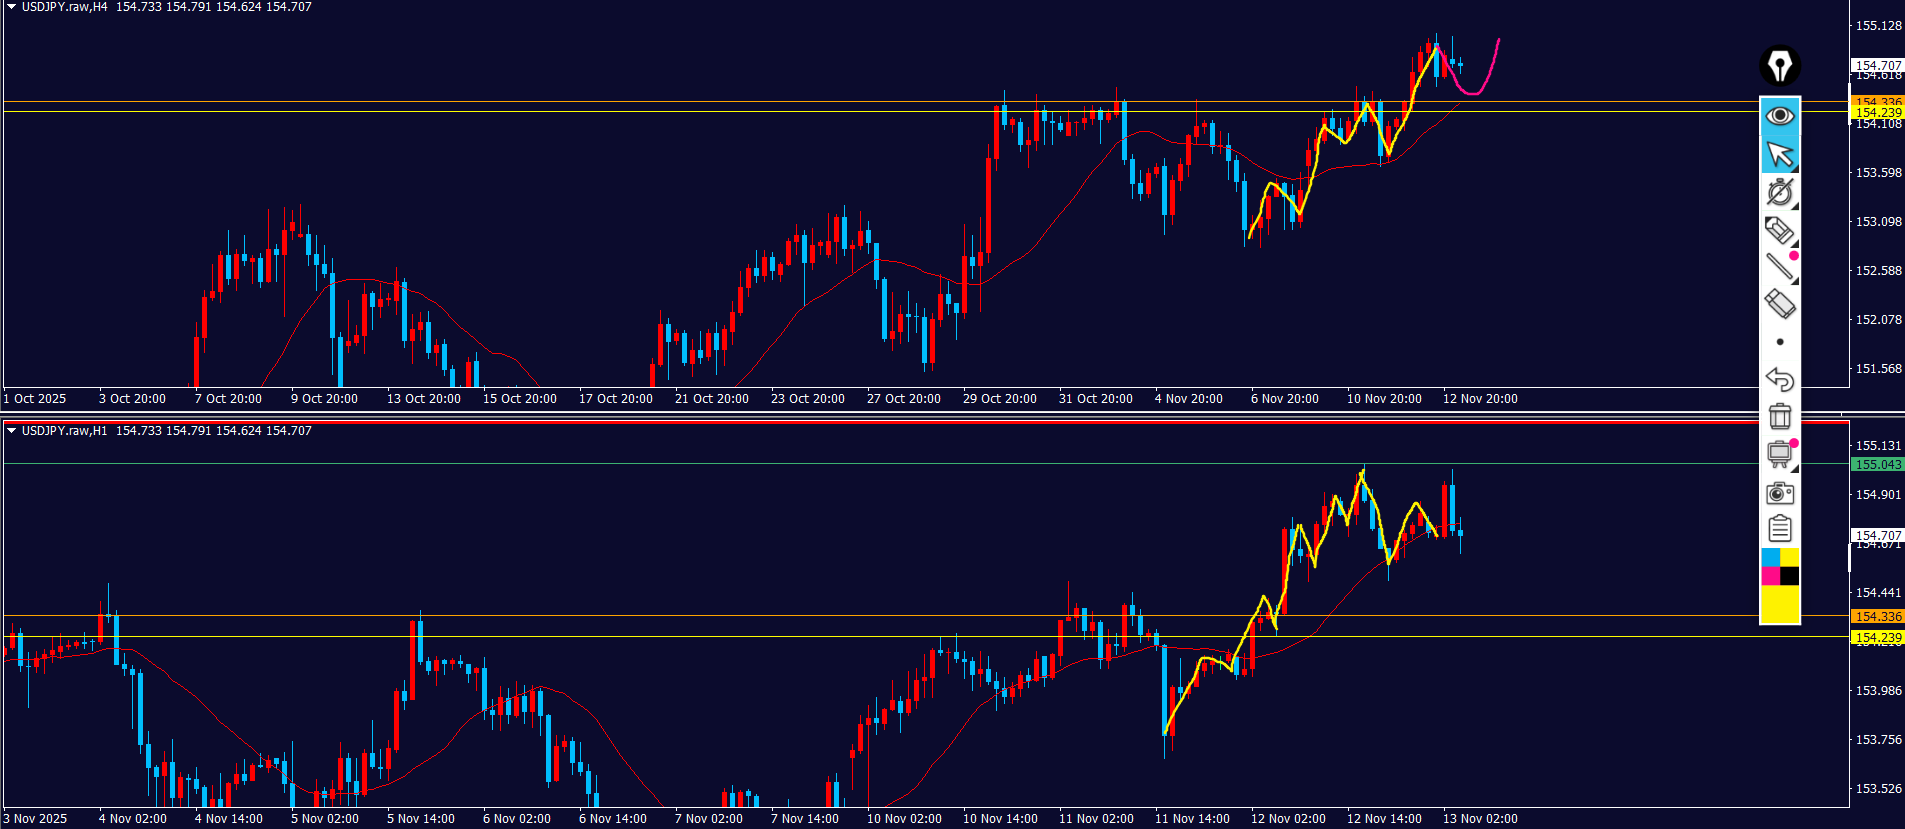Click the trash can to clear drawings
The width and height of the screenshot is (1905, 829).
tap(1780, 416)
